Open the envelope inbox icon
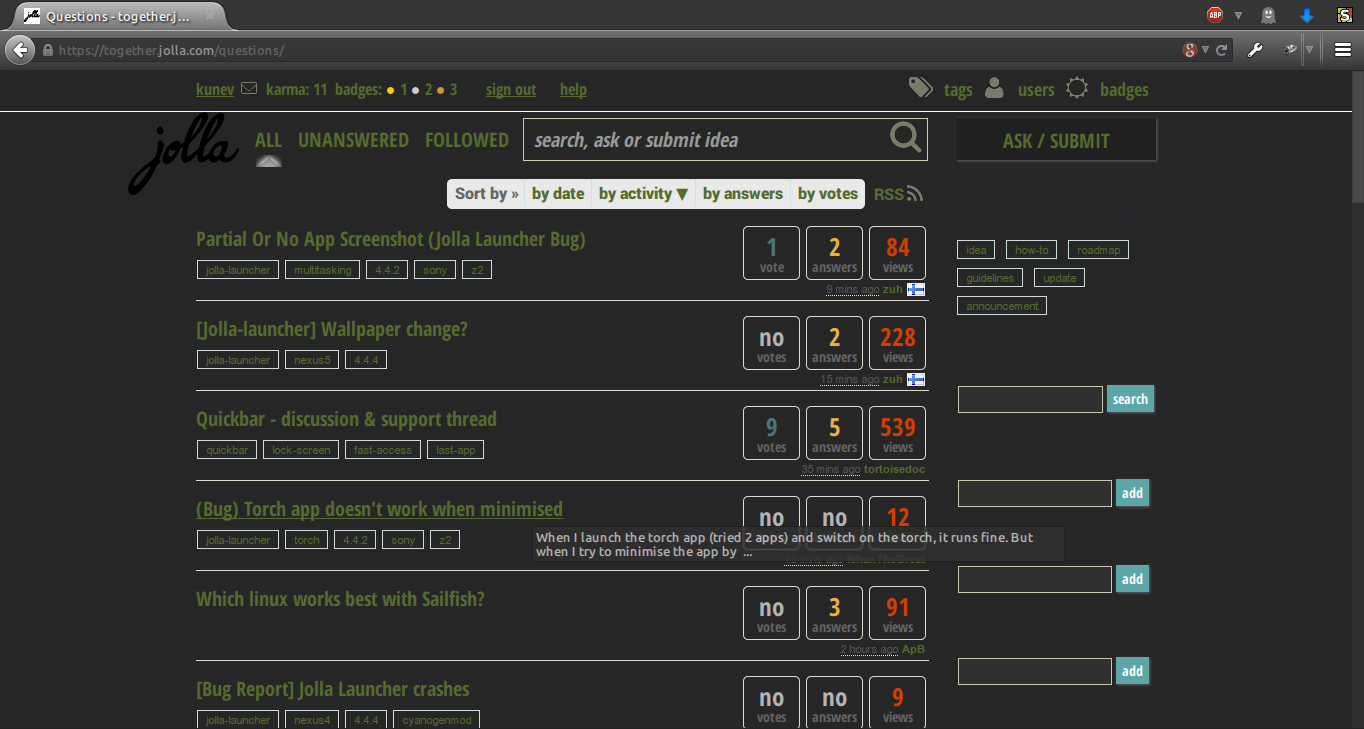1364x729 pixels. pos(249,89)
